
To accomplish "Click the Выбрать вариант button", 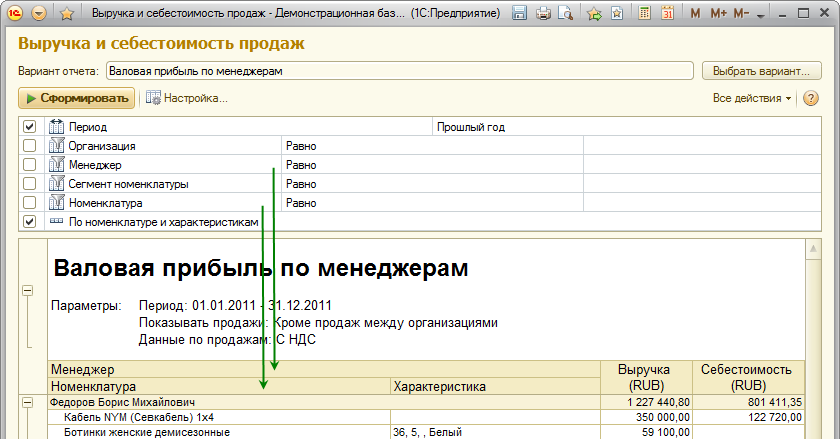I will pyautogui.click(x=762, y=71).
